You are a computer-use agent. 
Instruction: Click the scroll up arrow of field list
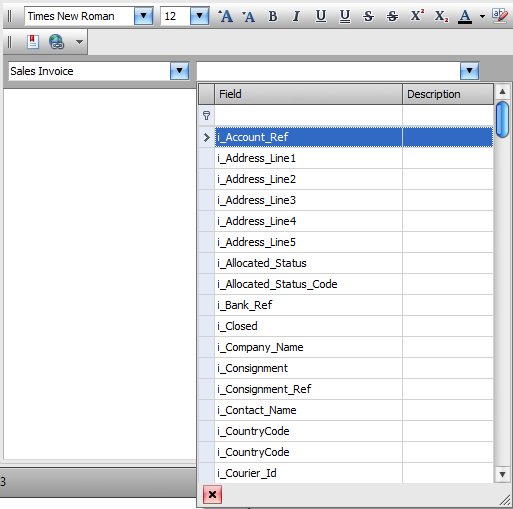pos(502,92)
